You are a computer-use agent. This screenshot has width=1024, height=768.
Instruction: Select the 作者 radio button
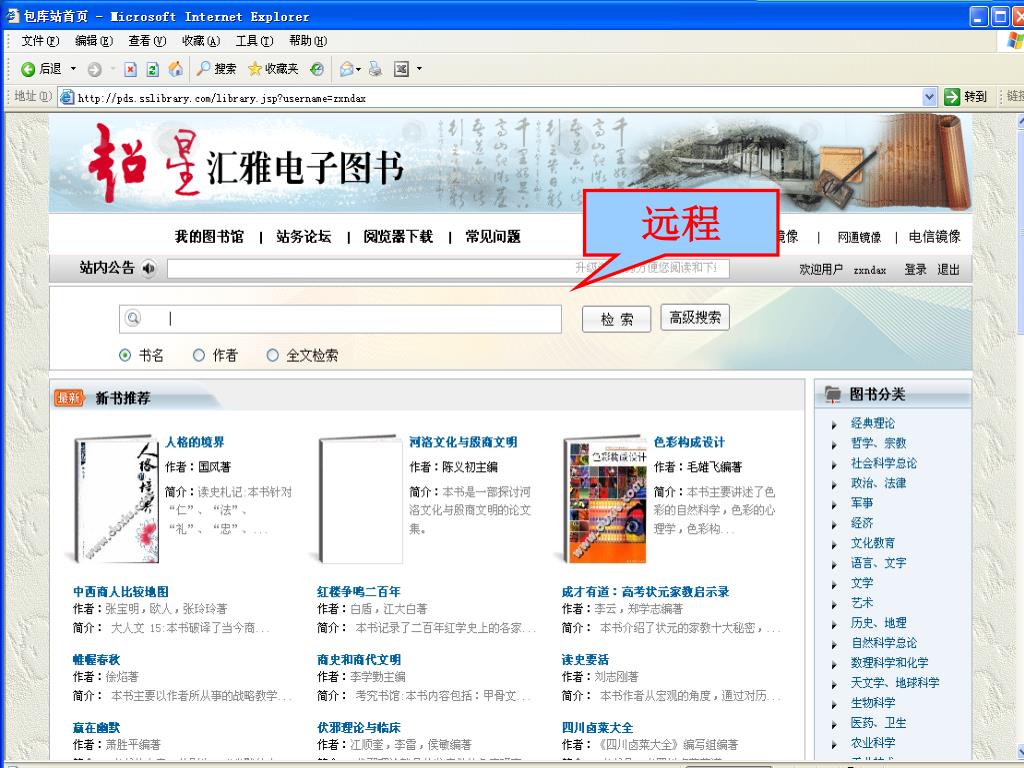(x=199, y=355)
